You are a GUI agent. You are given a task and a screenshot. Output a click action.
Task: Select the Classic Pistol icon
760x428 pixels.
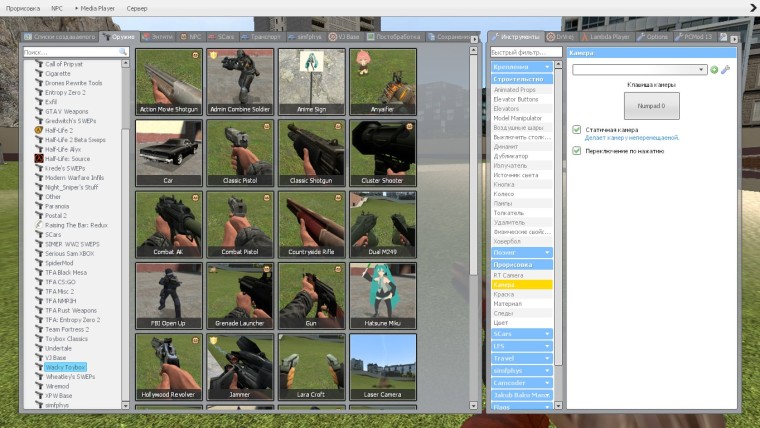point(240,153)
